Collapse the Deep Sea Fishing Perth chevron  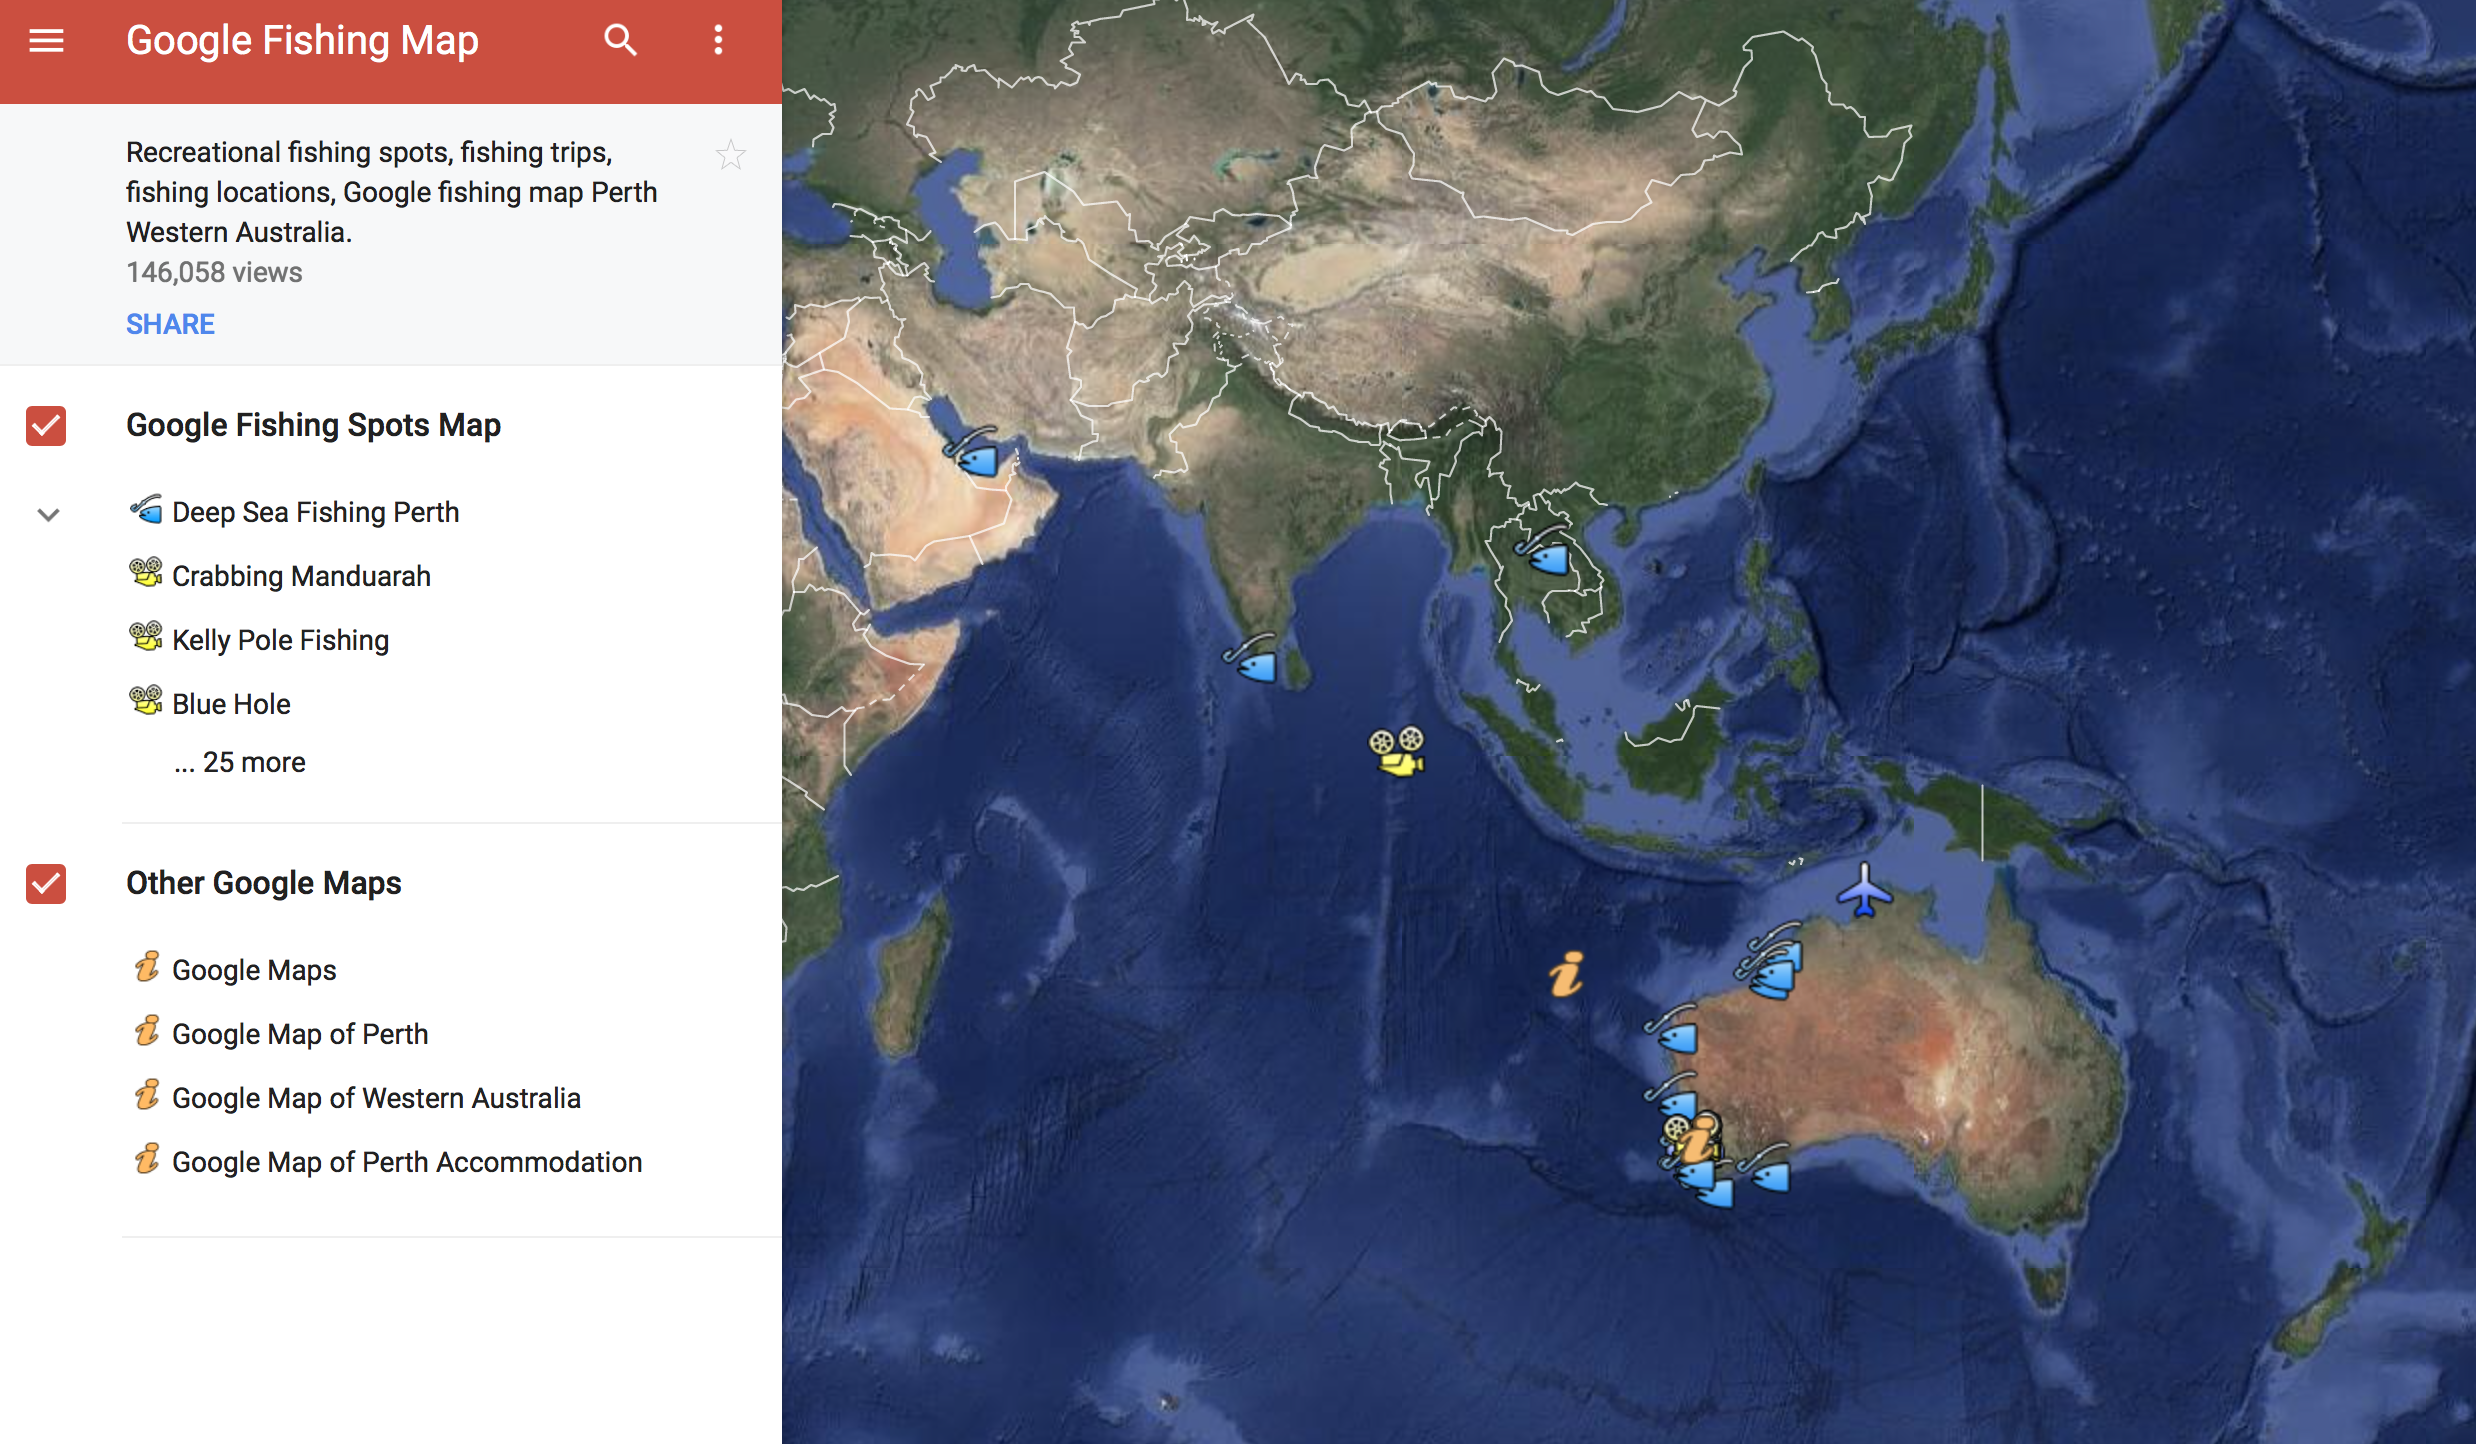pos(48,515)
